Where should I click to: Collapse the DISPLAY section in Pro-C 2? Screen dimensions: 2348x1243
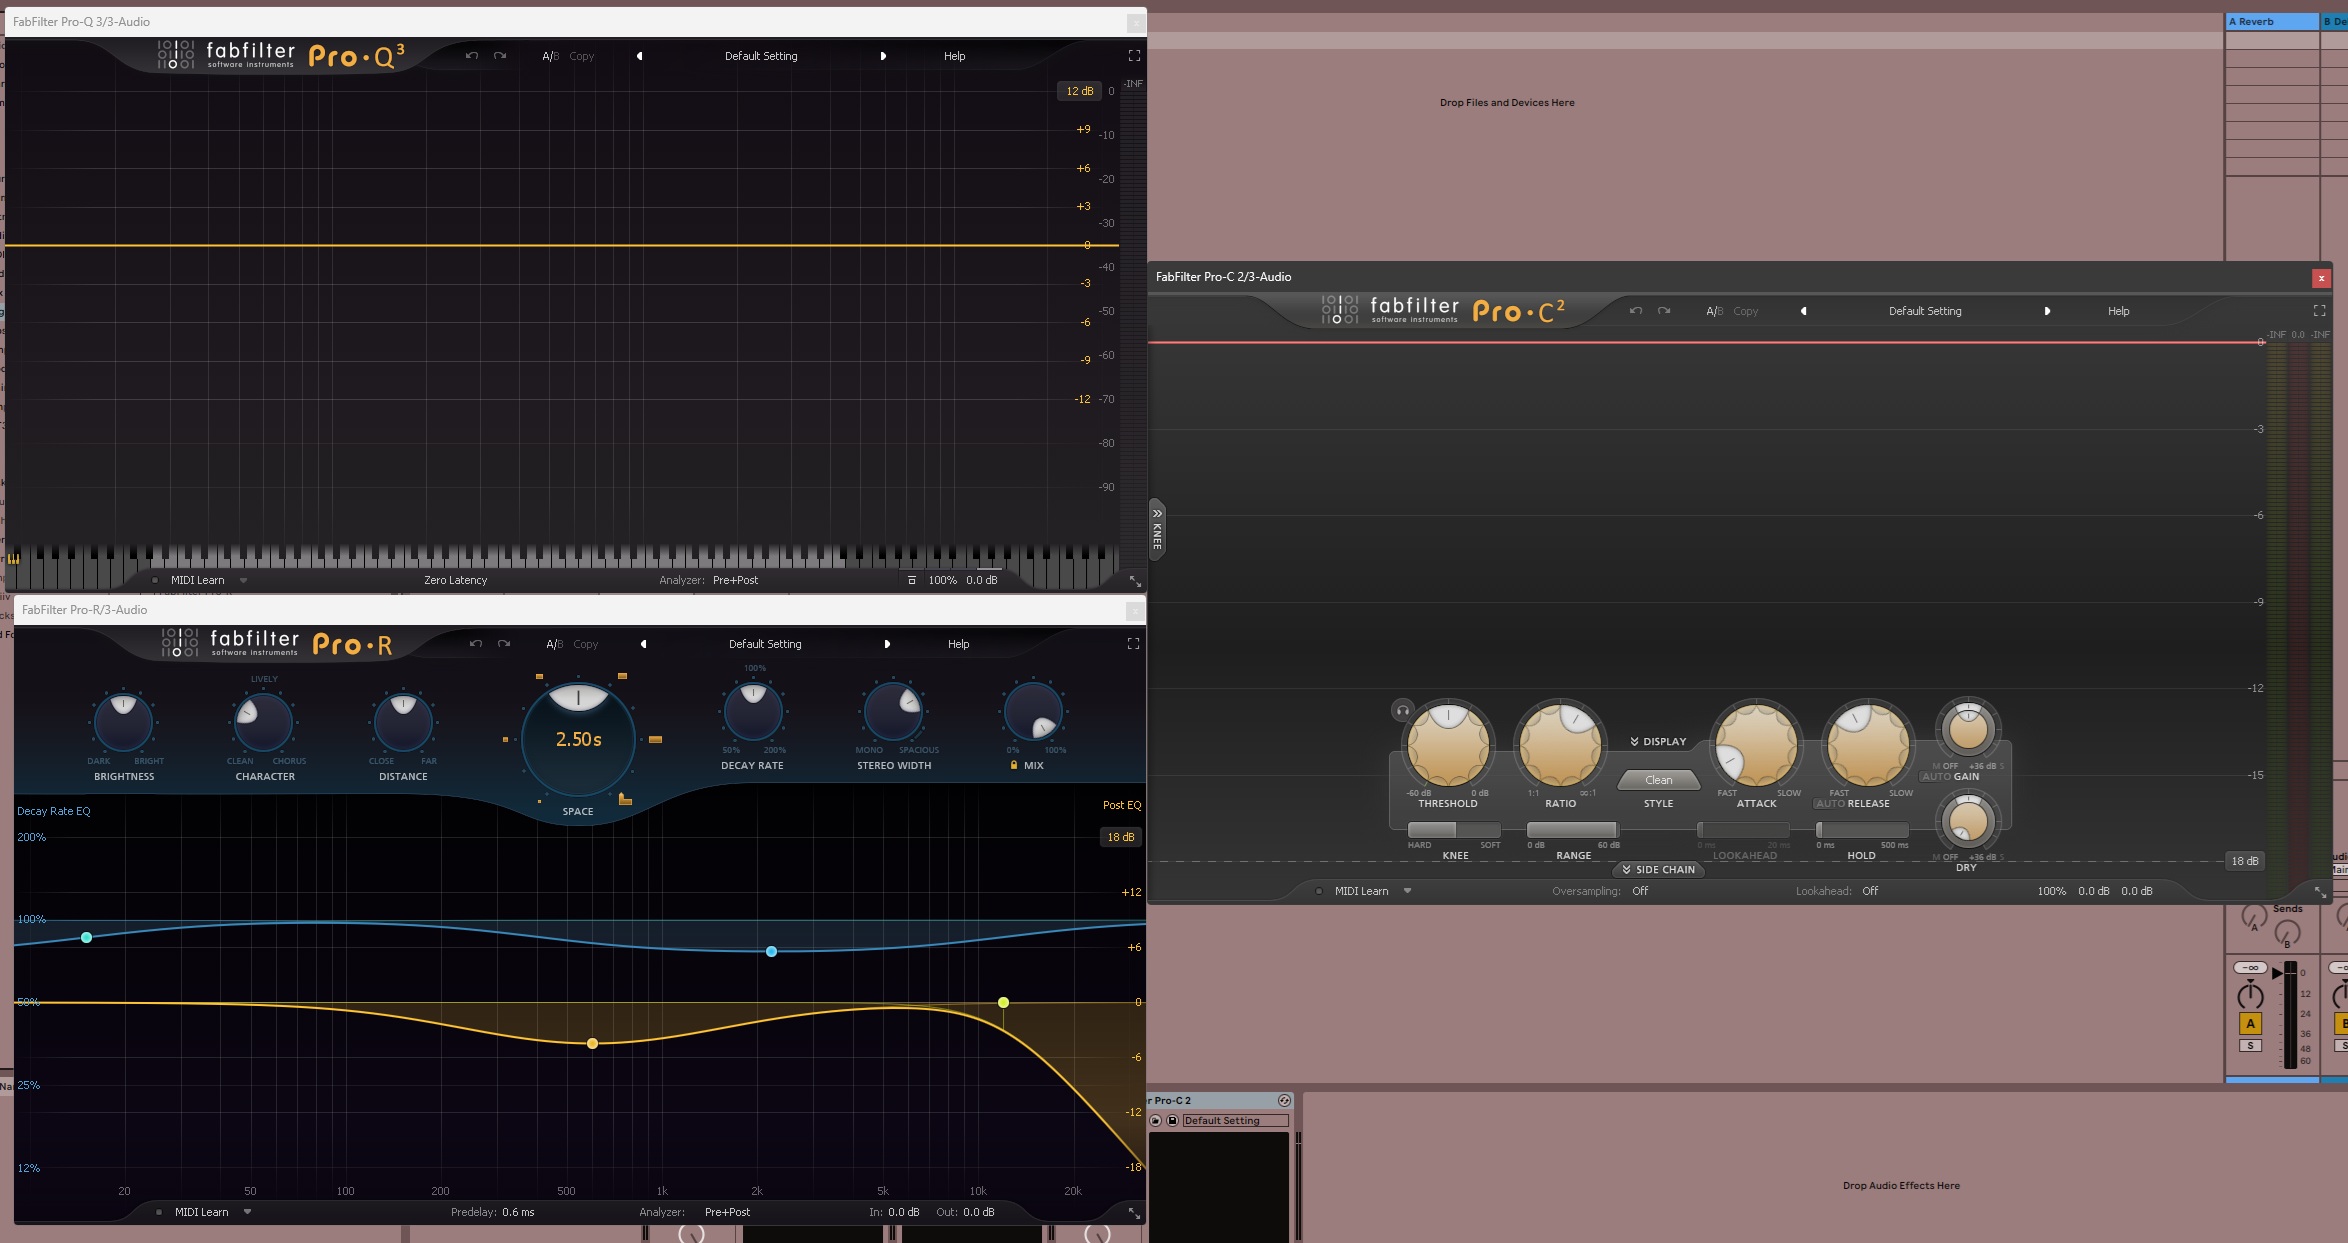click(x=1658, y=741)
